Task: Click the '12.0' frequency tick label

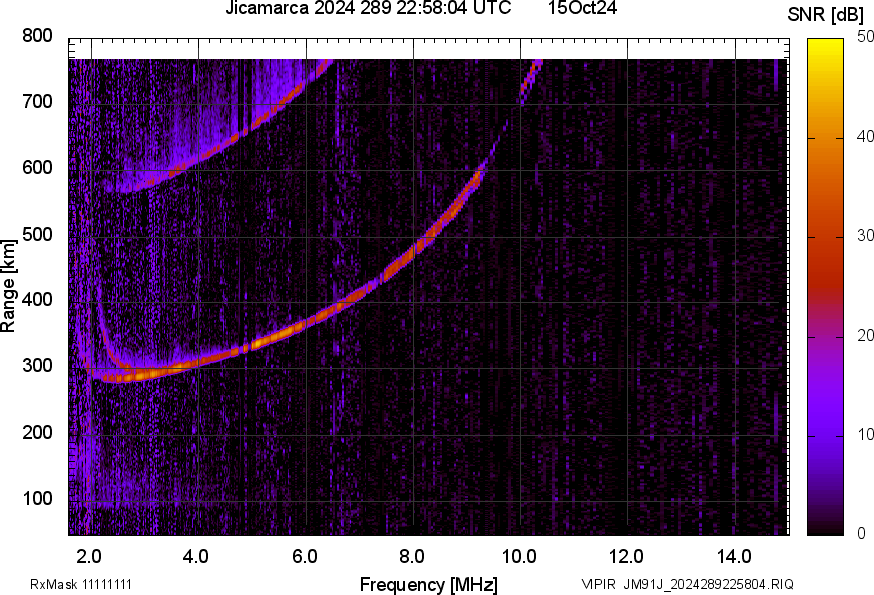Action: [x=627, y=557]
